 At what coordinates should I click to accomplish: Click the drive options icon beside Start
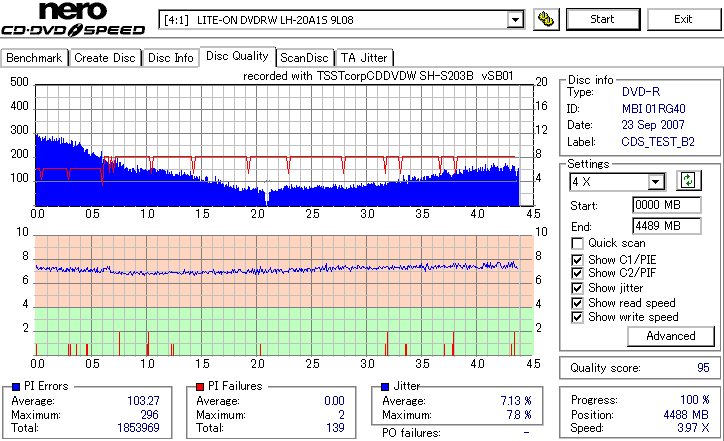(x=546, y=19)
